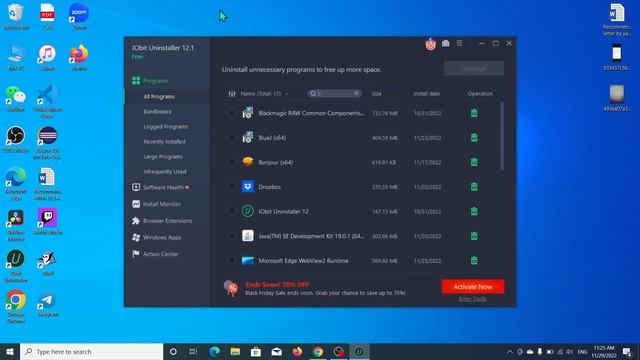
Task: Open Microsoft Store from the taskbar
Action: coord(256,351)
